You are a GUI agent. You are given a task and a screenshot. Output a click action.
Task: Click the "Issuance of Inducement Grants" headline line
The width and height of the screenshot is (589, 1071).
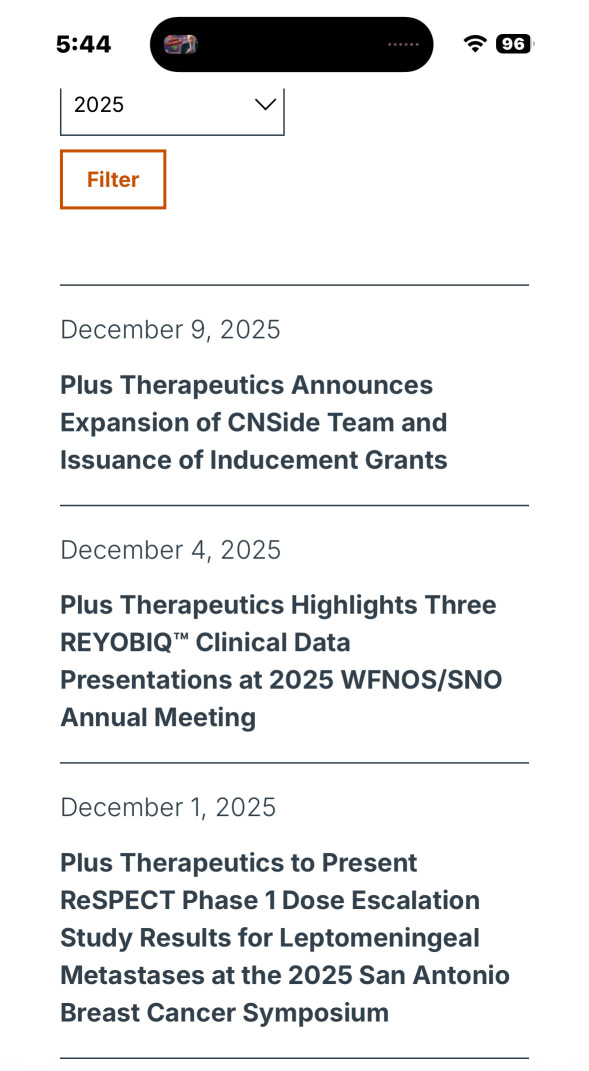point(254,460)
